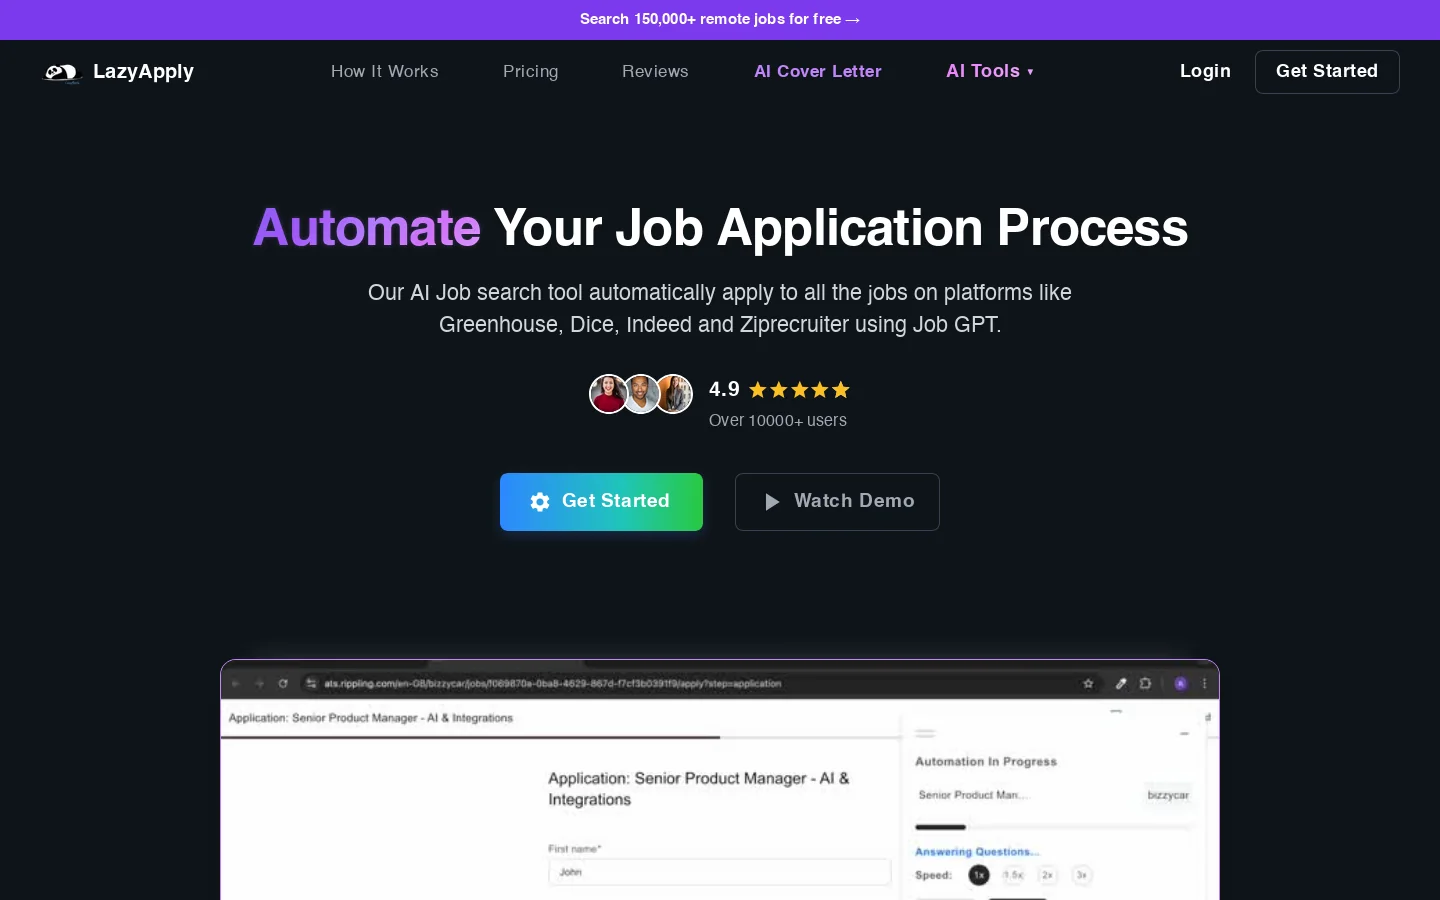Click the bizzycar company tag

click(x=1168, y=795)
